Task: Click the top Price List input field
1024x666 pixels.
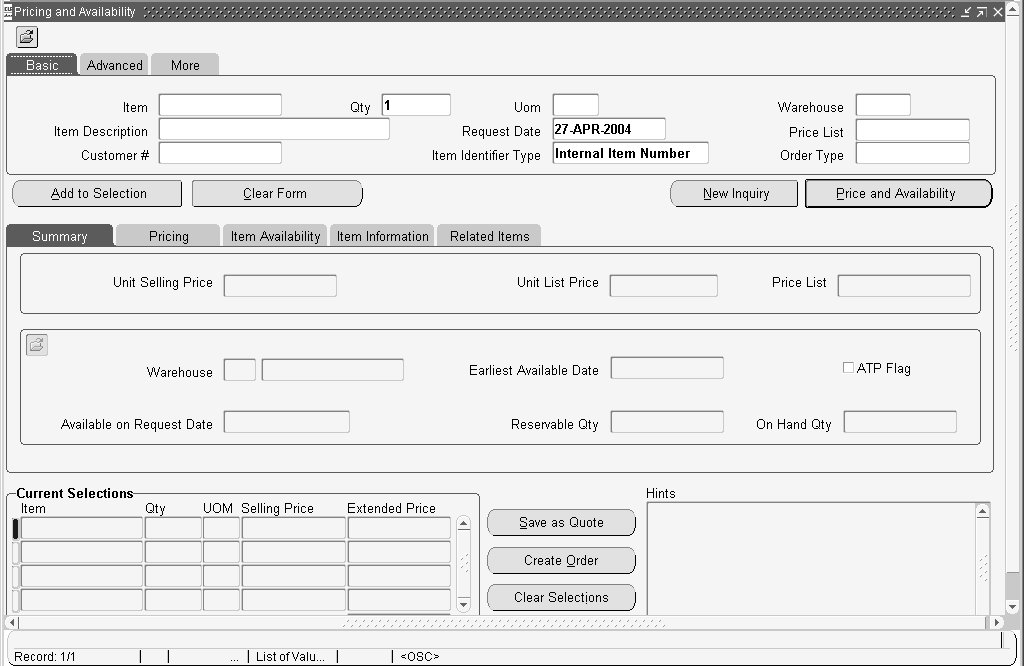Action: (912, 129)
